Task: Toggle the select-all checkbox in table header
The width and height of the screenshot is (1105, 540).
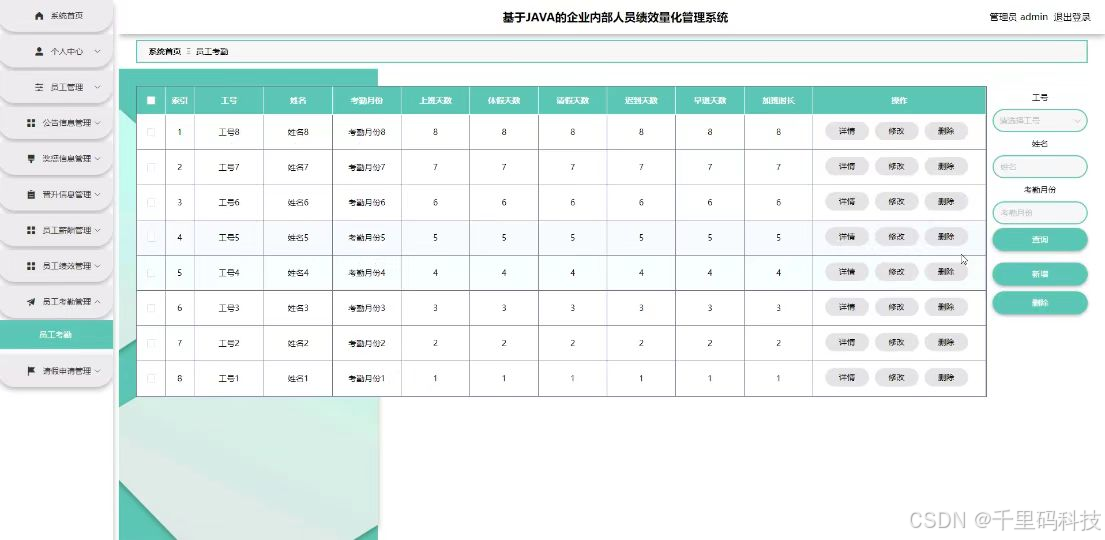Action: pos(151,100)
